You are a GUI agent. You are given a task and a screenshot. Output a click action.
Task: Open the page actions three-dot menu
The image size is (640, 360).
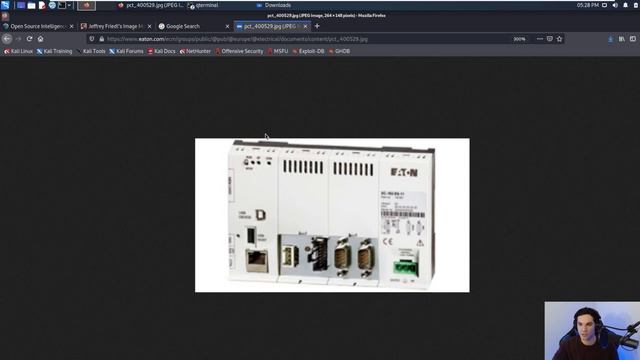click(540, 39)
